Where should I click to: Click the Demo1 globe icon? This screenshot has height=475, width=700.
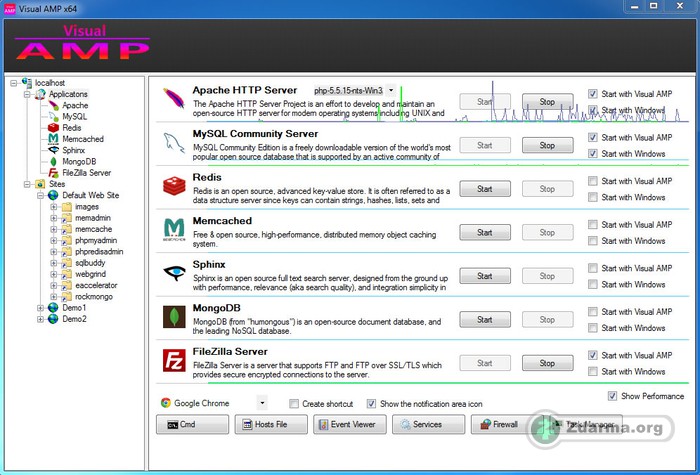53,308
